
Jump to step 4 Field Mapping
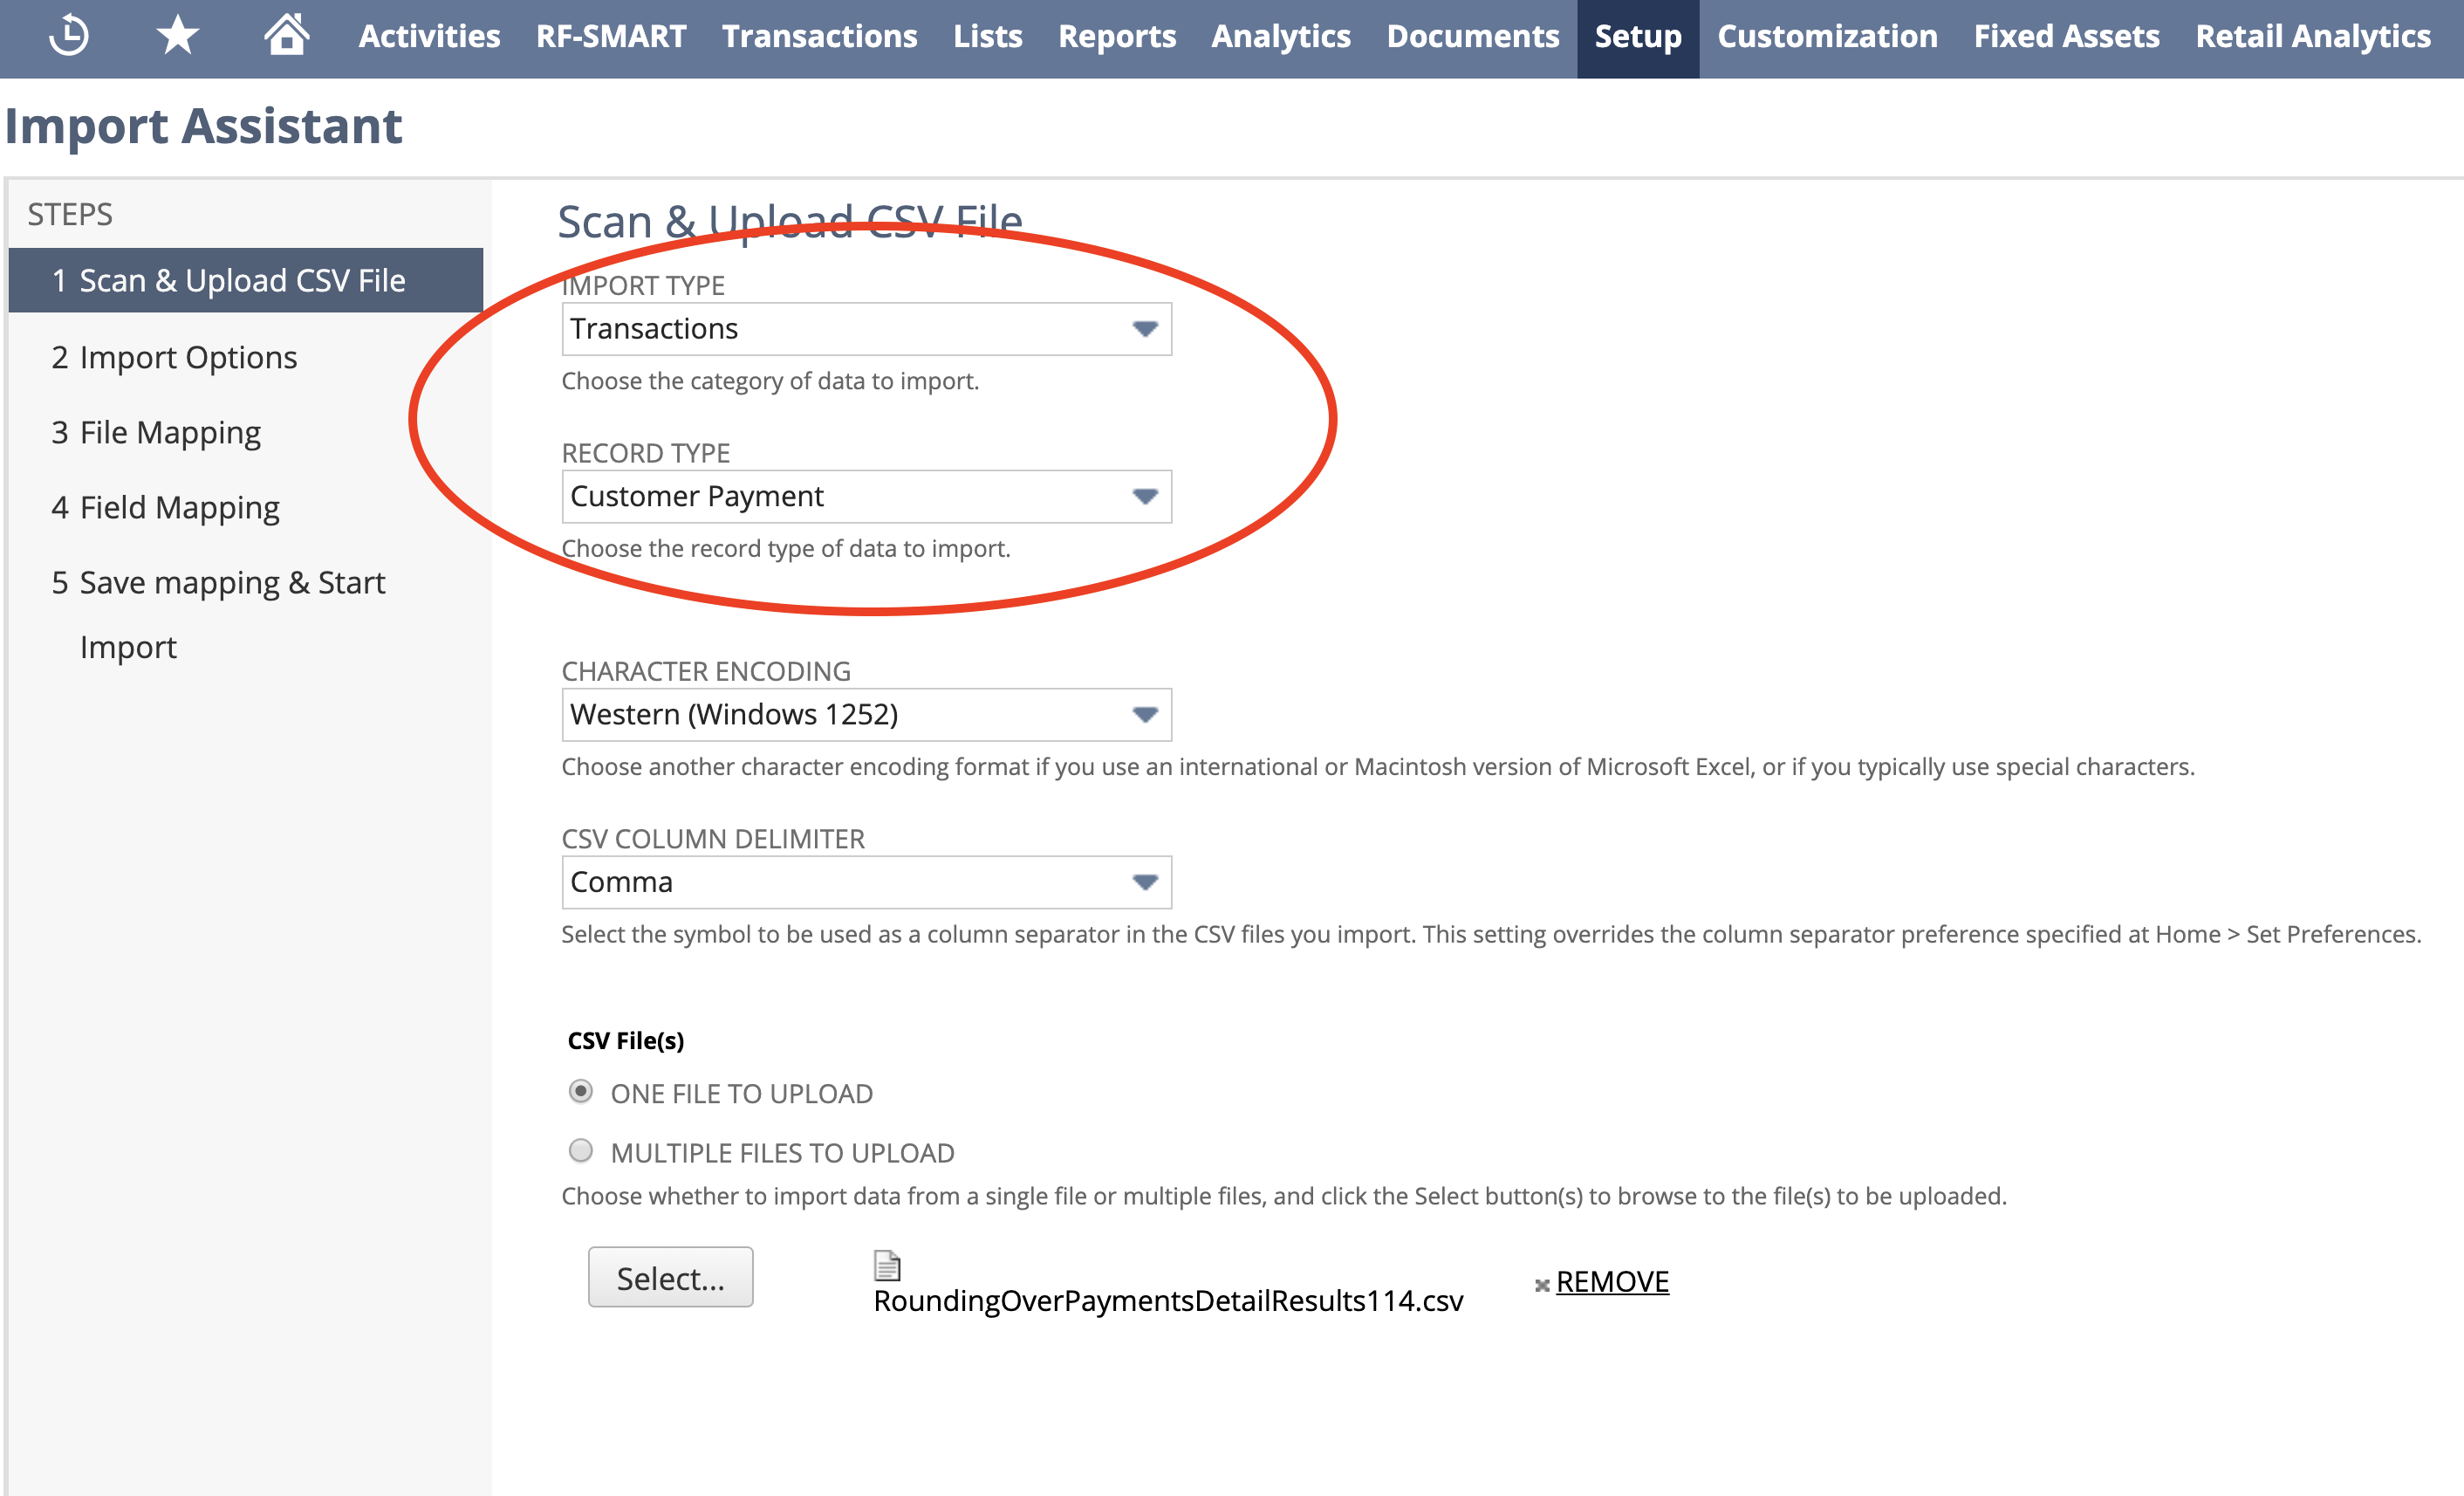(165, 508)
